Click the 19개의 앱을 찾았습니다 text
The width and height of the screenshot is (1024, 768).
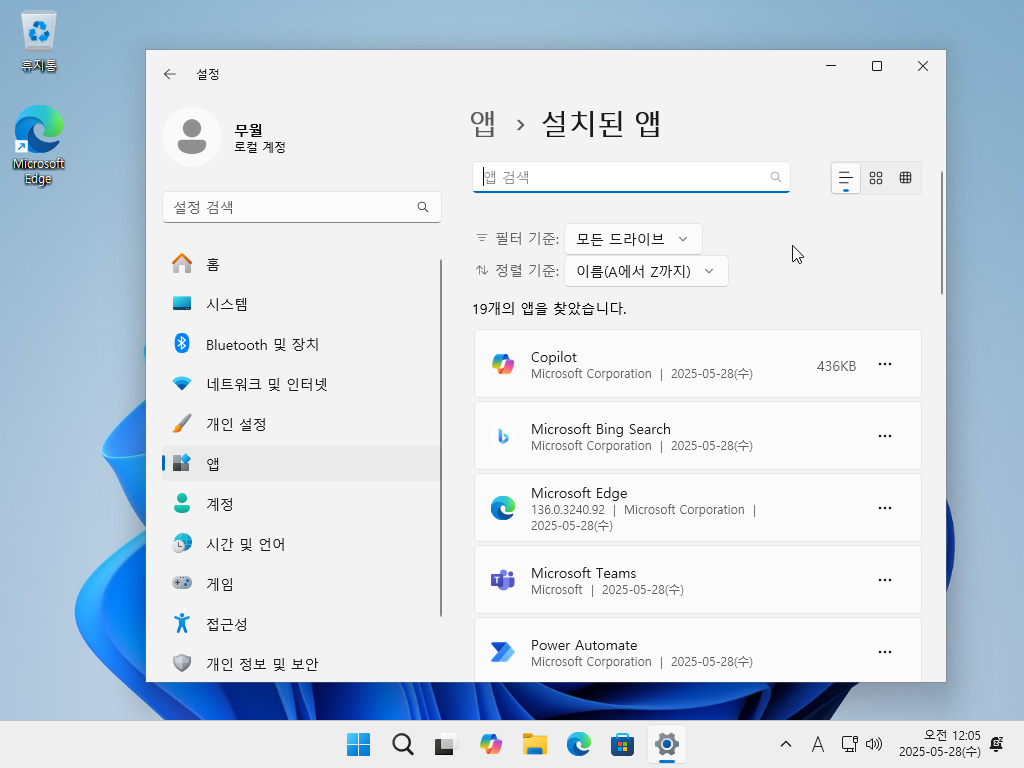549,308
